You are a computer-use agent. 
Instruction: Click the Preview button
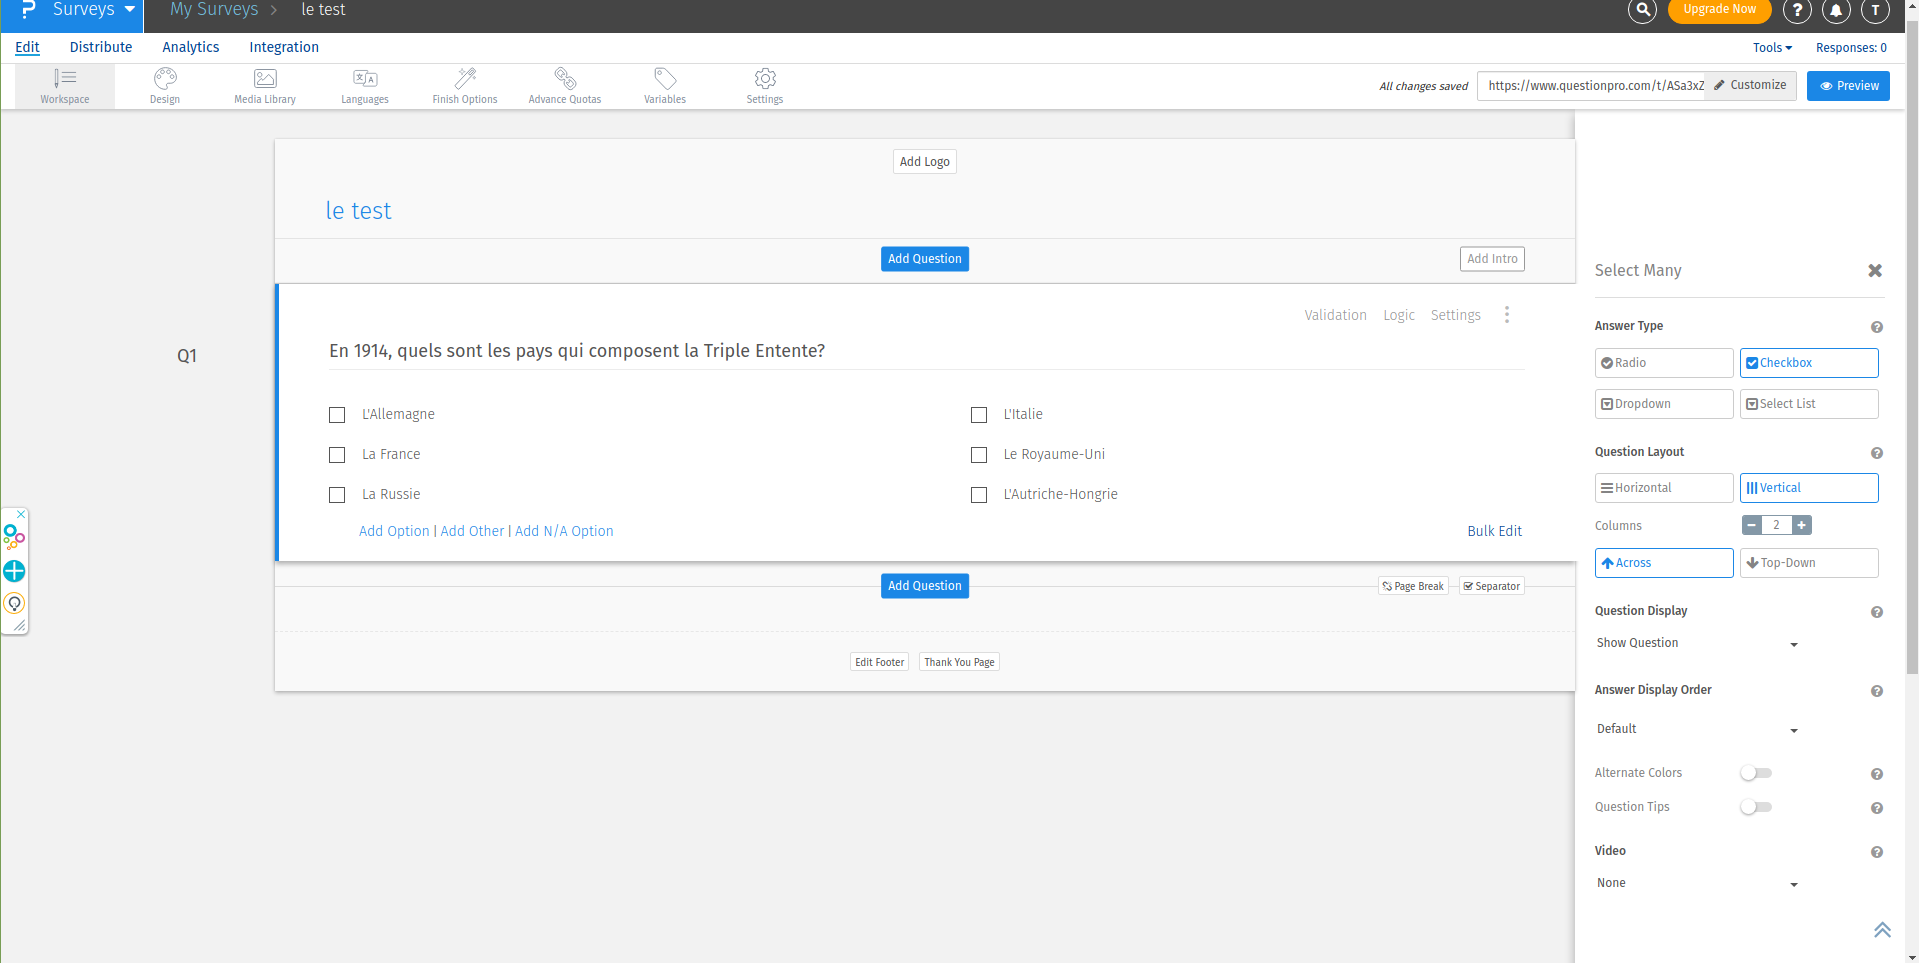pos(1848,86)
